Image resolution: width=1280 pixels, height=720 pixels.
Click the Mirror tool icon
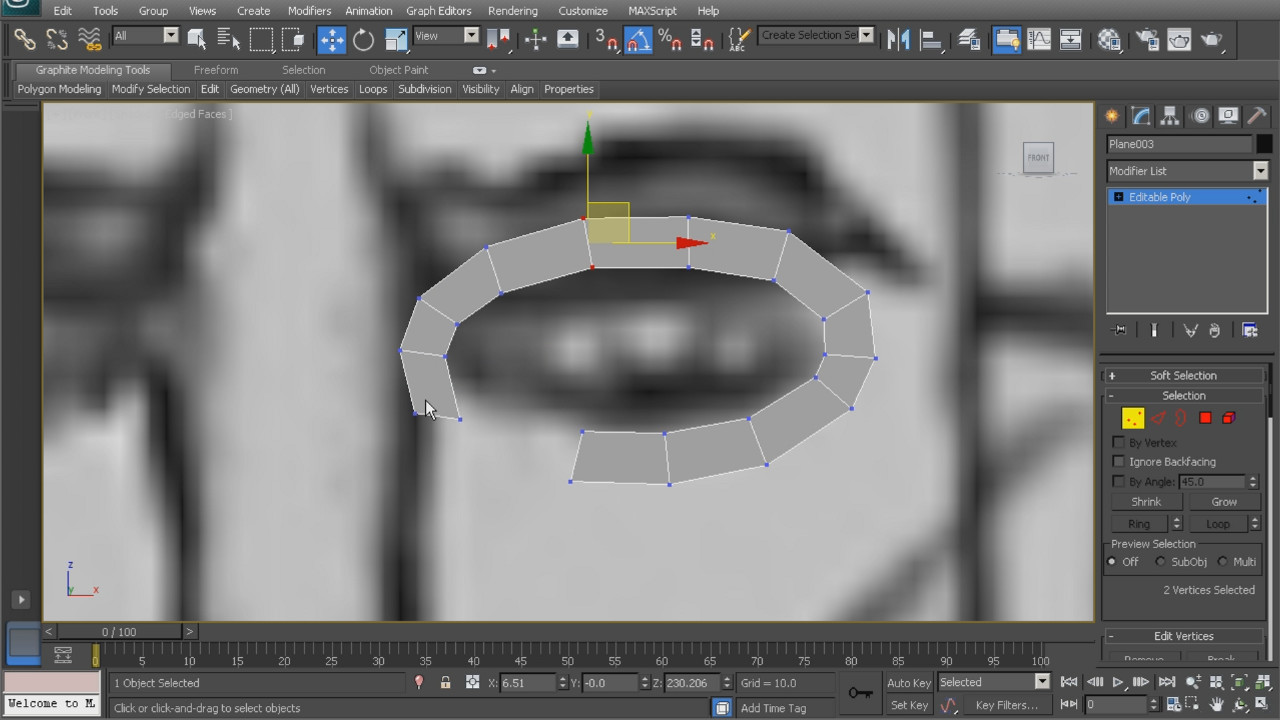click(898, 39)
